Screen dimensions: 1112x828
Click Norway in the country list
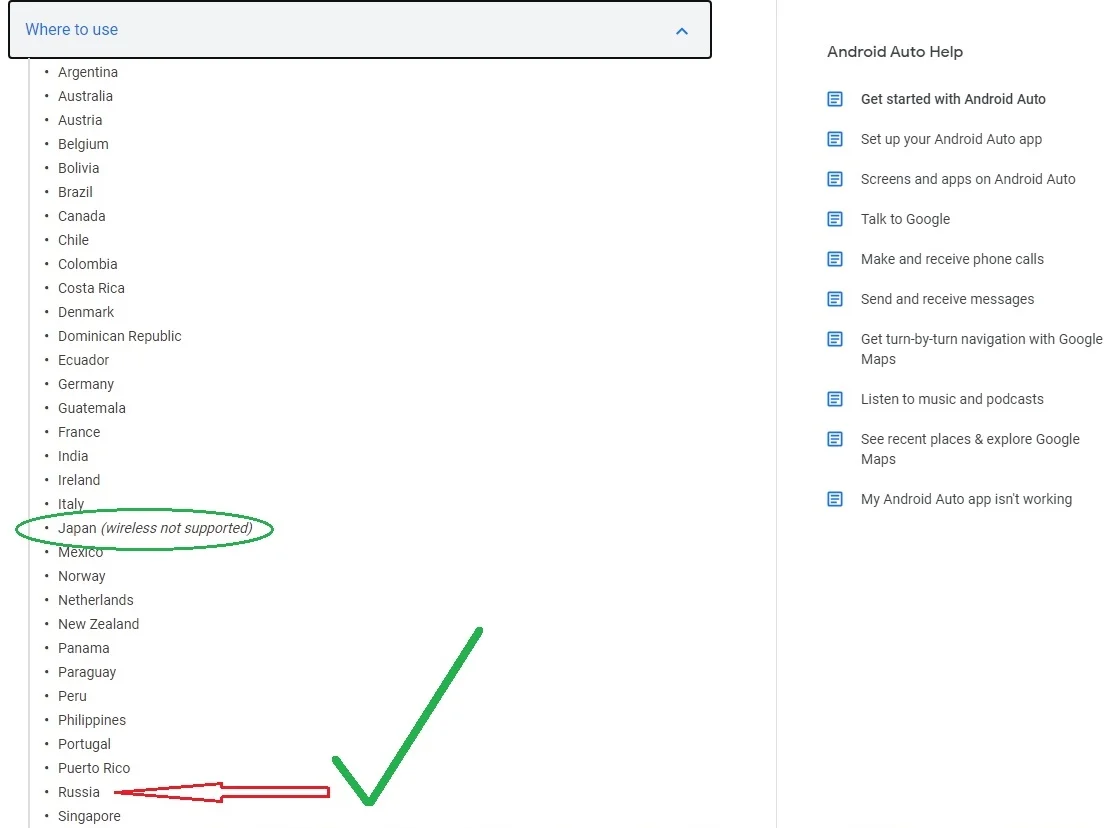pos(82,576)
